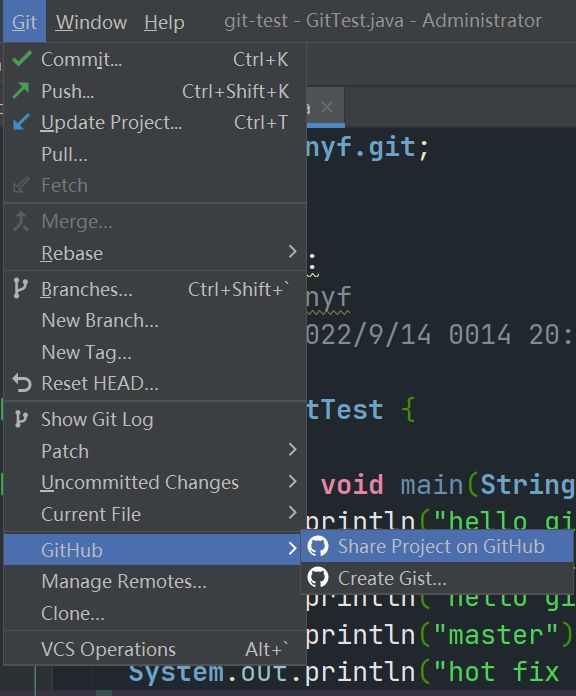Image resolution: width=576 pixels, height=696 pixels.
Task: Click the GitHub logo beside Create Gist
Action: tap(318, 577)
